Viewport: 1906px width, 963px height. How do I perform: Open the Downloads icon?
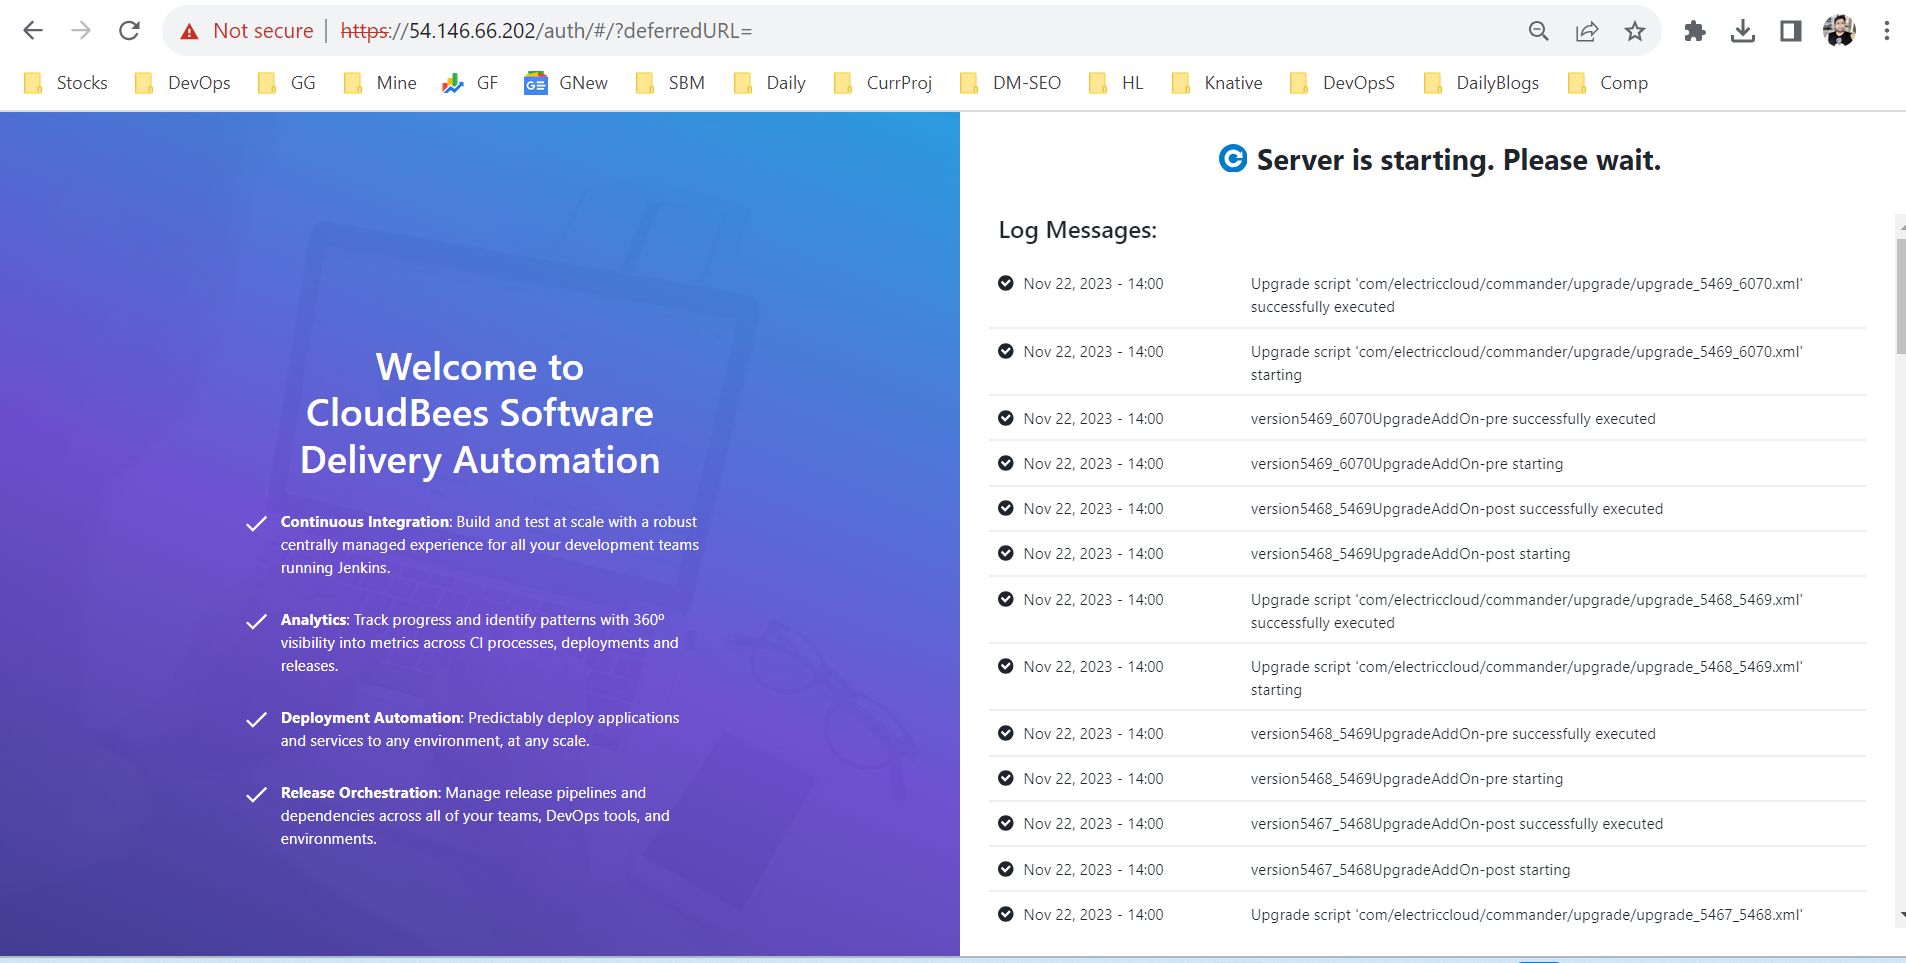[x=1742, y=31]
